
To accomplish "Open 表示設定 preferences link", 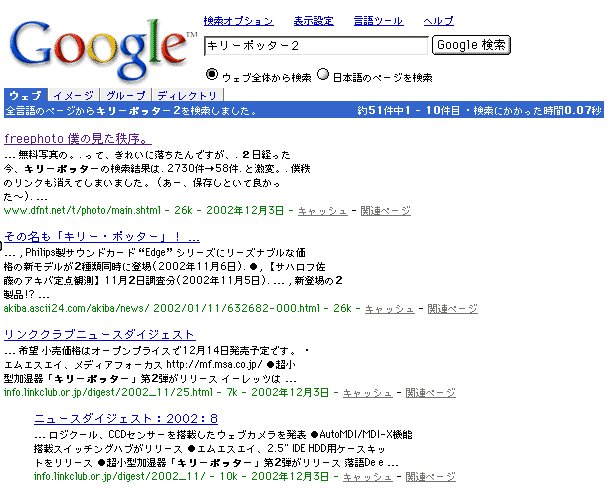I will [315, 20].
